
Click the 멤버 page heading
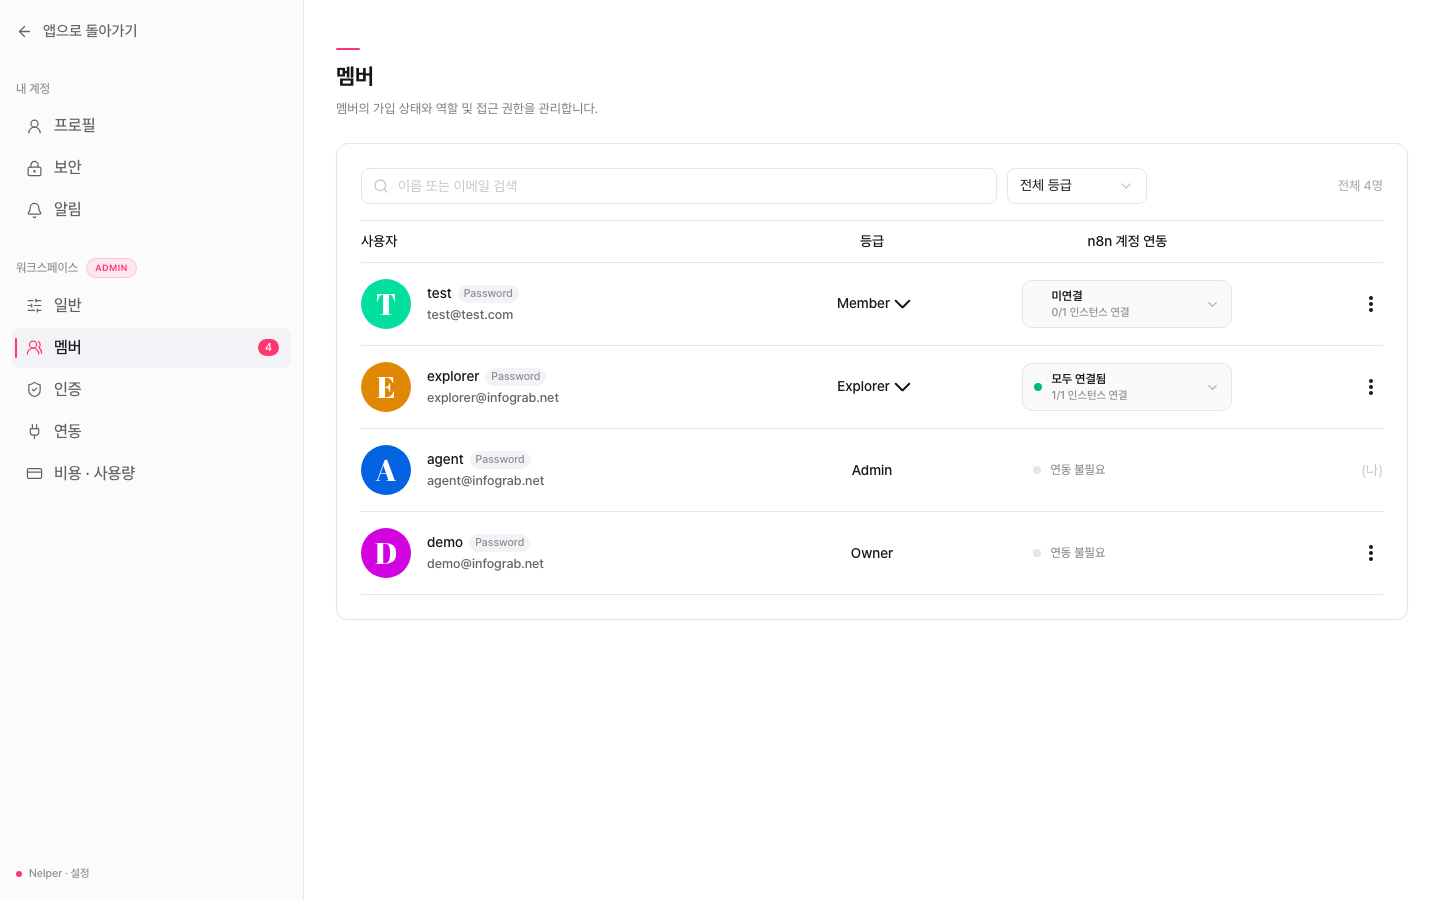pyautogui.click(x=355, y=76)
